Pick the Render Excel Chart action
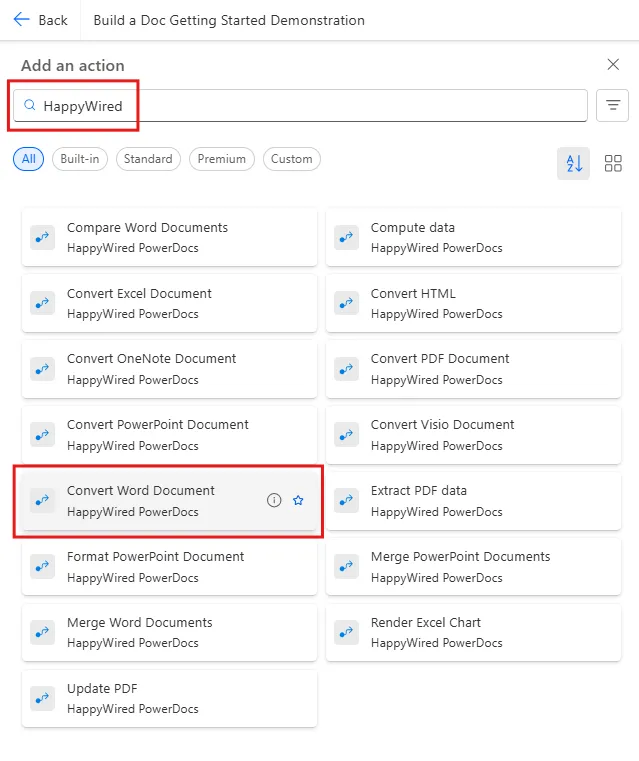Viewport: 639px width, 761px height. click(x=473, y=632)
